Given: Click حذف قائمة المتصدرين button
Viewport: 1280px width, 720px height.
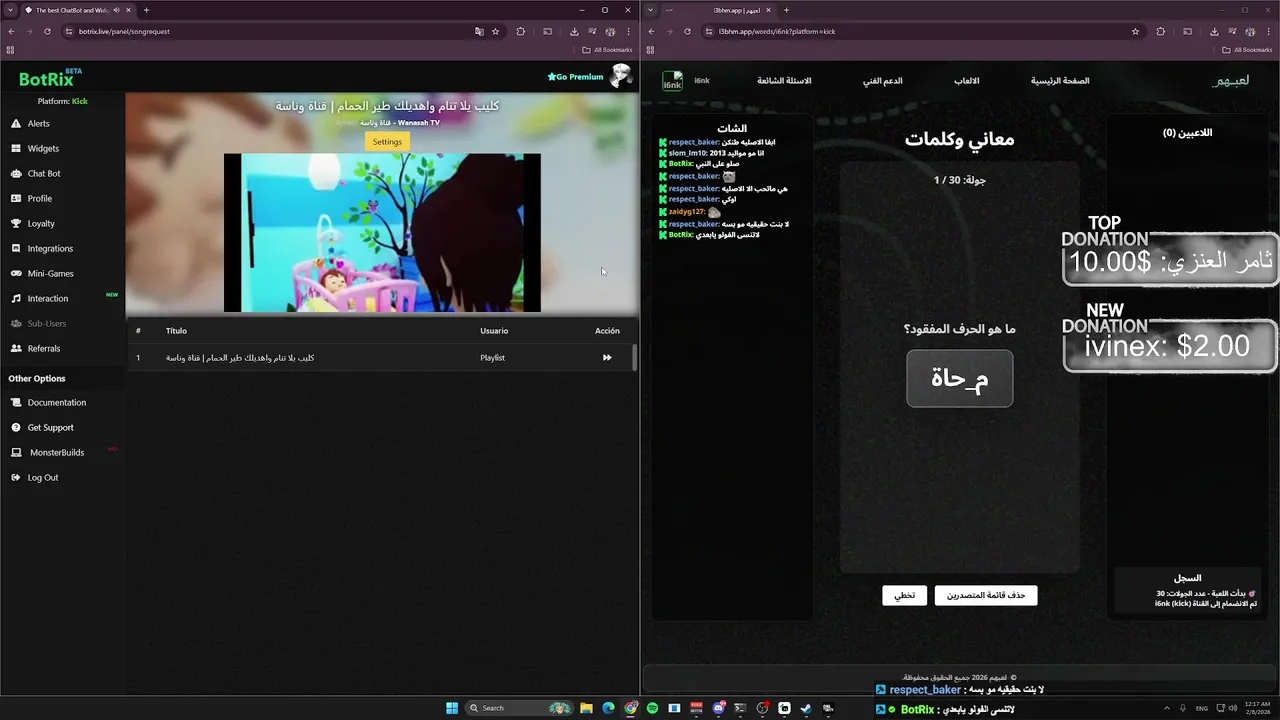Looking at the screenshot, I should [986, 595].
